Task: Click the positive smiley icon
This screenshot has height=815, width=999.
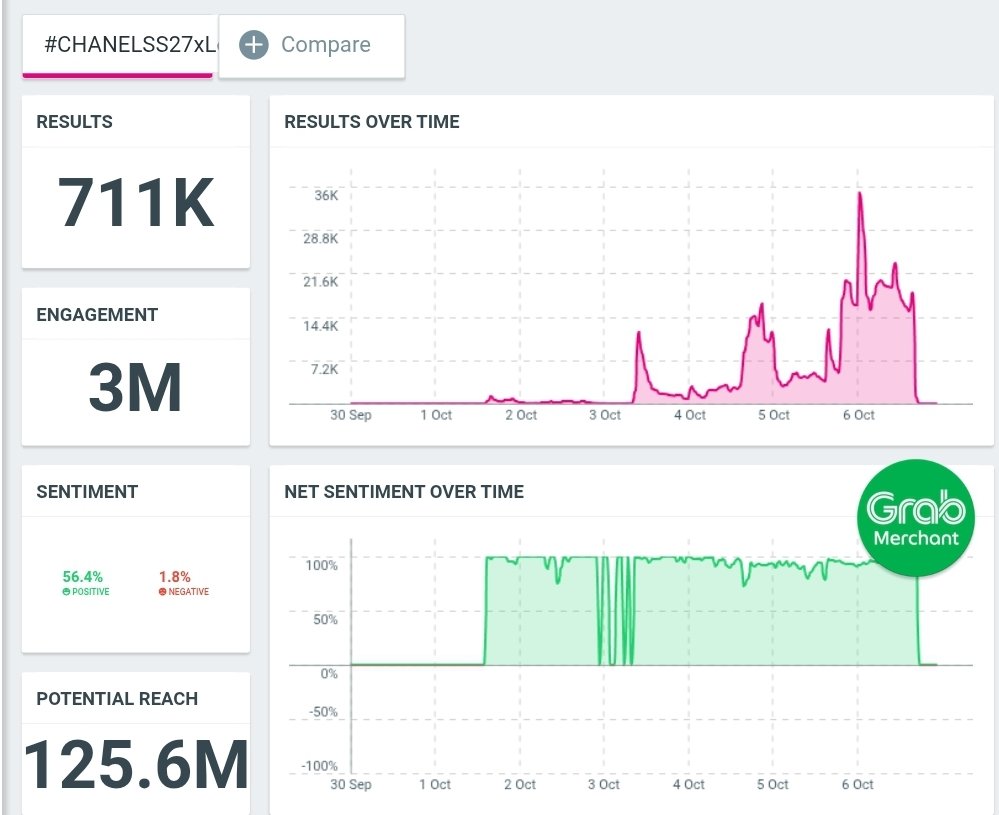Action: pos(66,592)
